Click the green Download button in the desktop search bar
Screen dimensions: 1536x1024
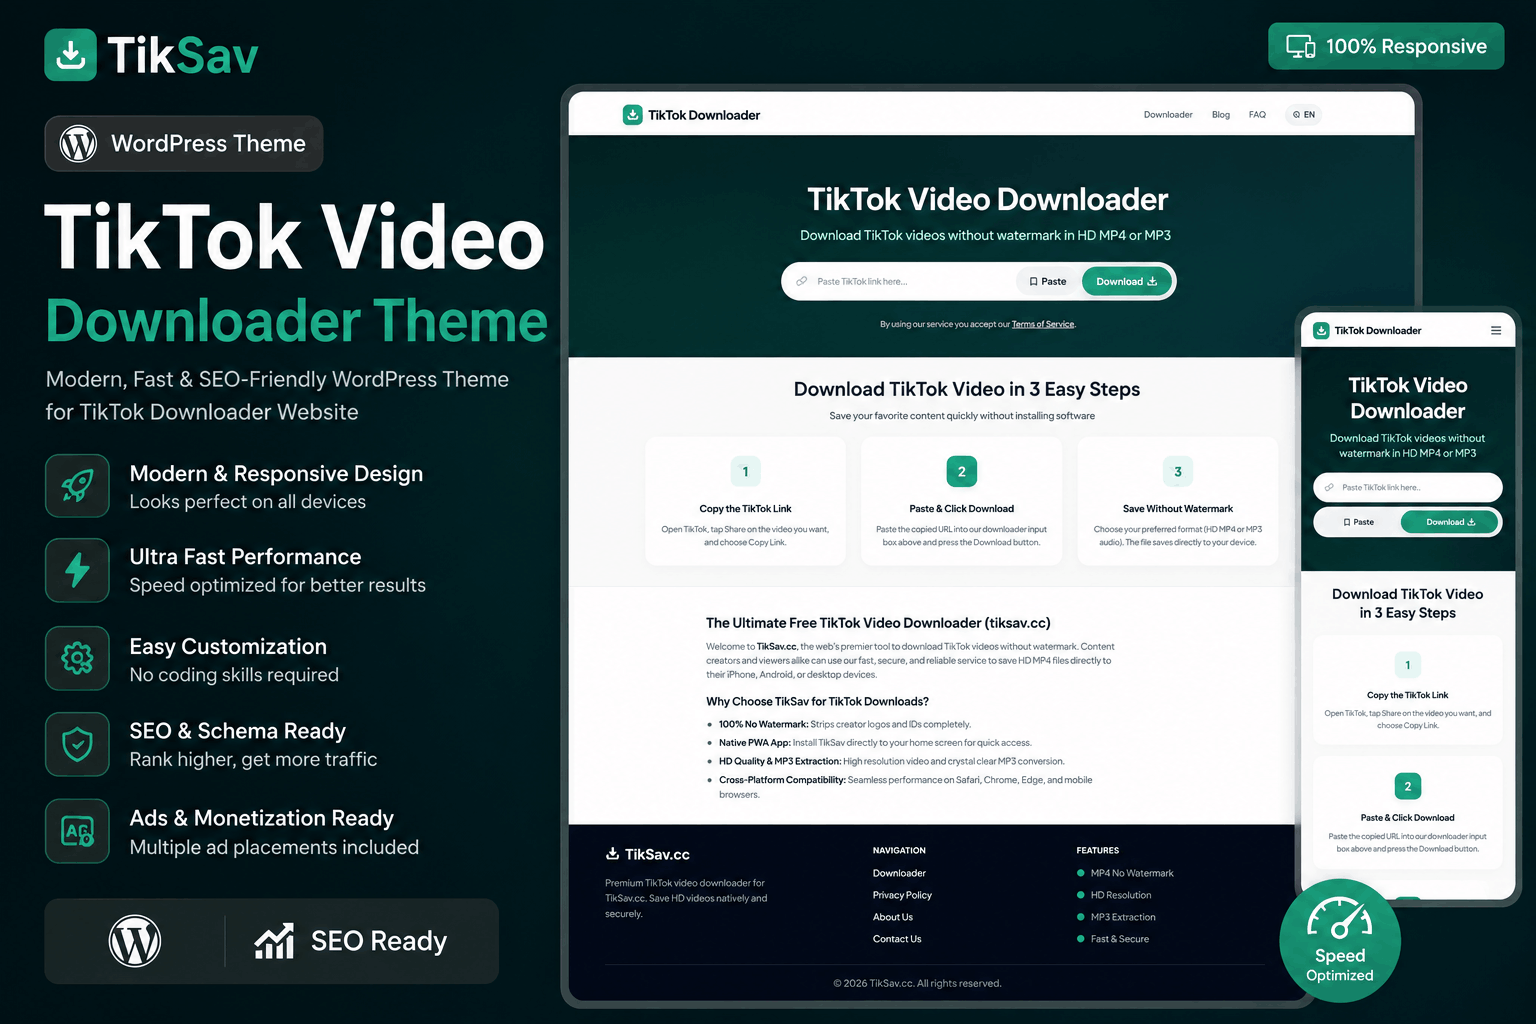[1127, 282]
